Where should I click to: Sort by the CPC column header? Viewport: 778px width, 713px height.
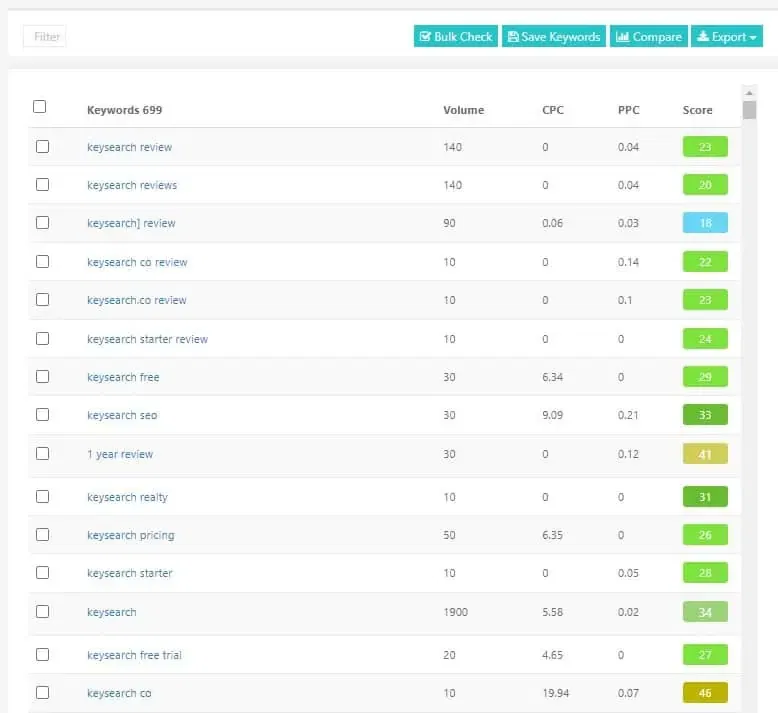[552, 110]
